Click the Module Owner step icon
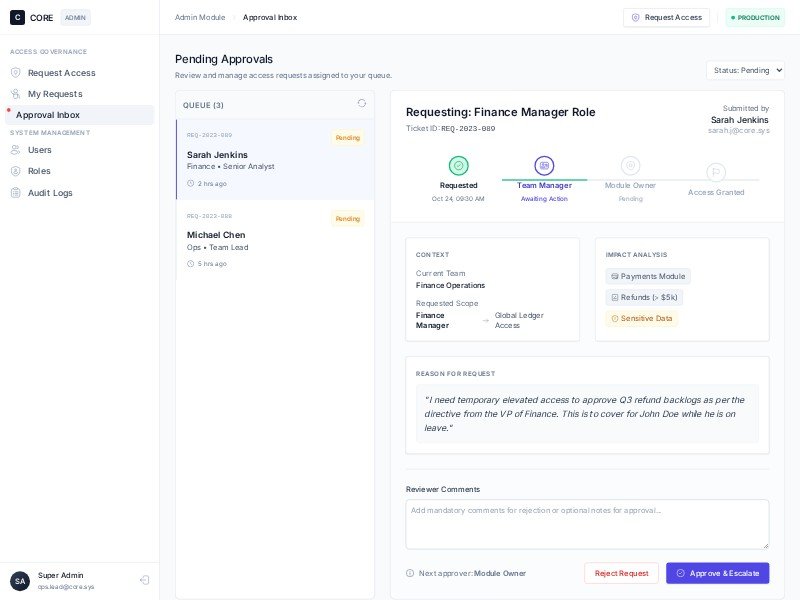 pos(630,166)
